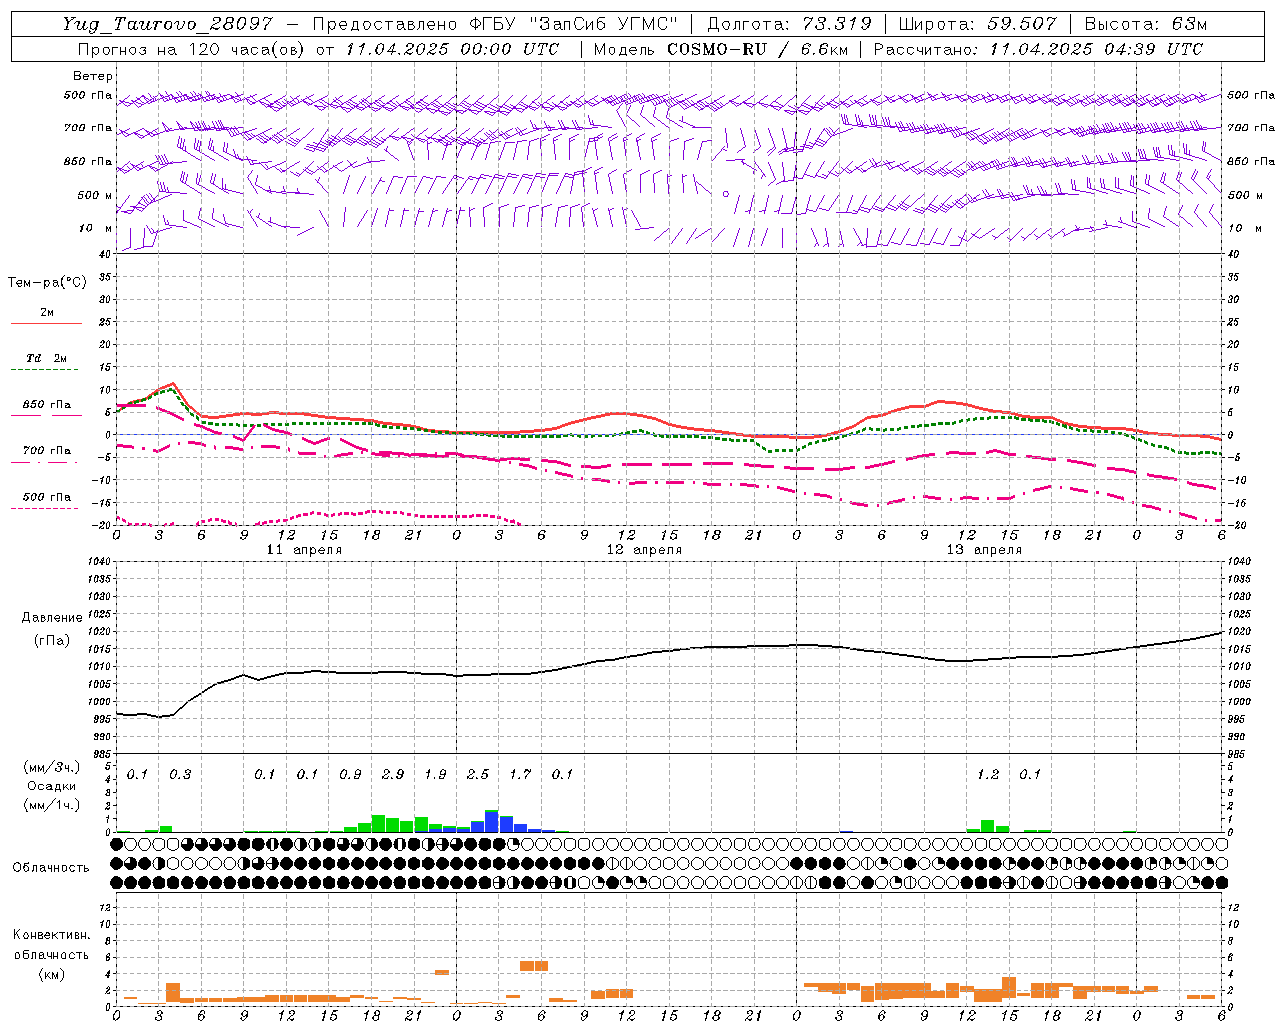Click the station name Yug_Taurovo_28097
Image resolution: width=1280 pixels, height=1024 pixels.
pos(168,24)
